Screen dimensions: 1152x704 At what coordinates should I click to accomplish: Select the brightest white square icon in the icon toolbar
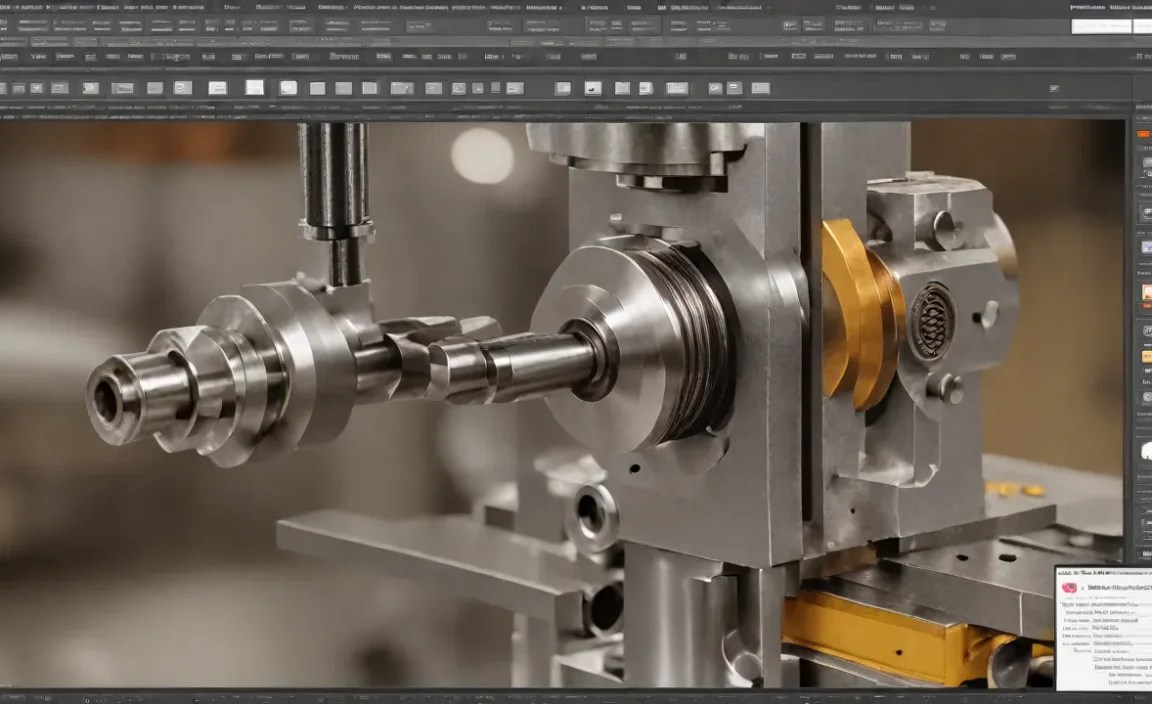(254, 87)
